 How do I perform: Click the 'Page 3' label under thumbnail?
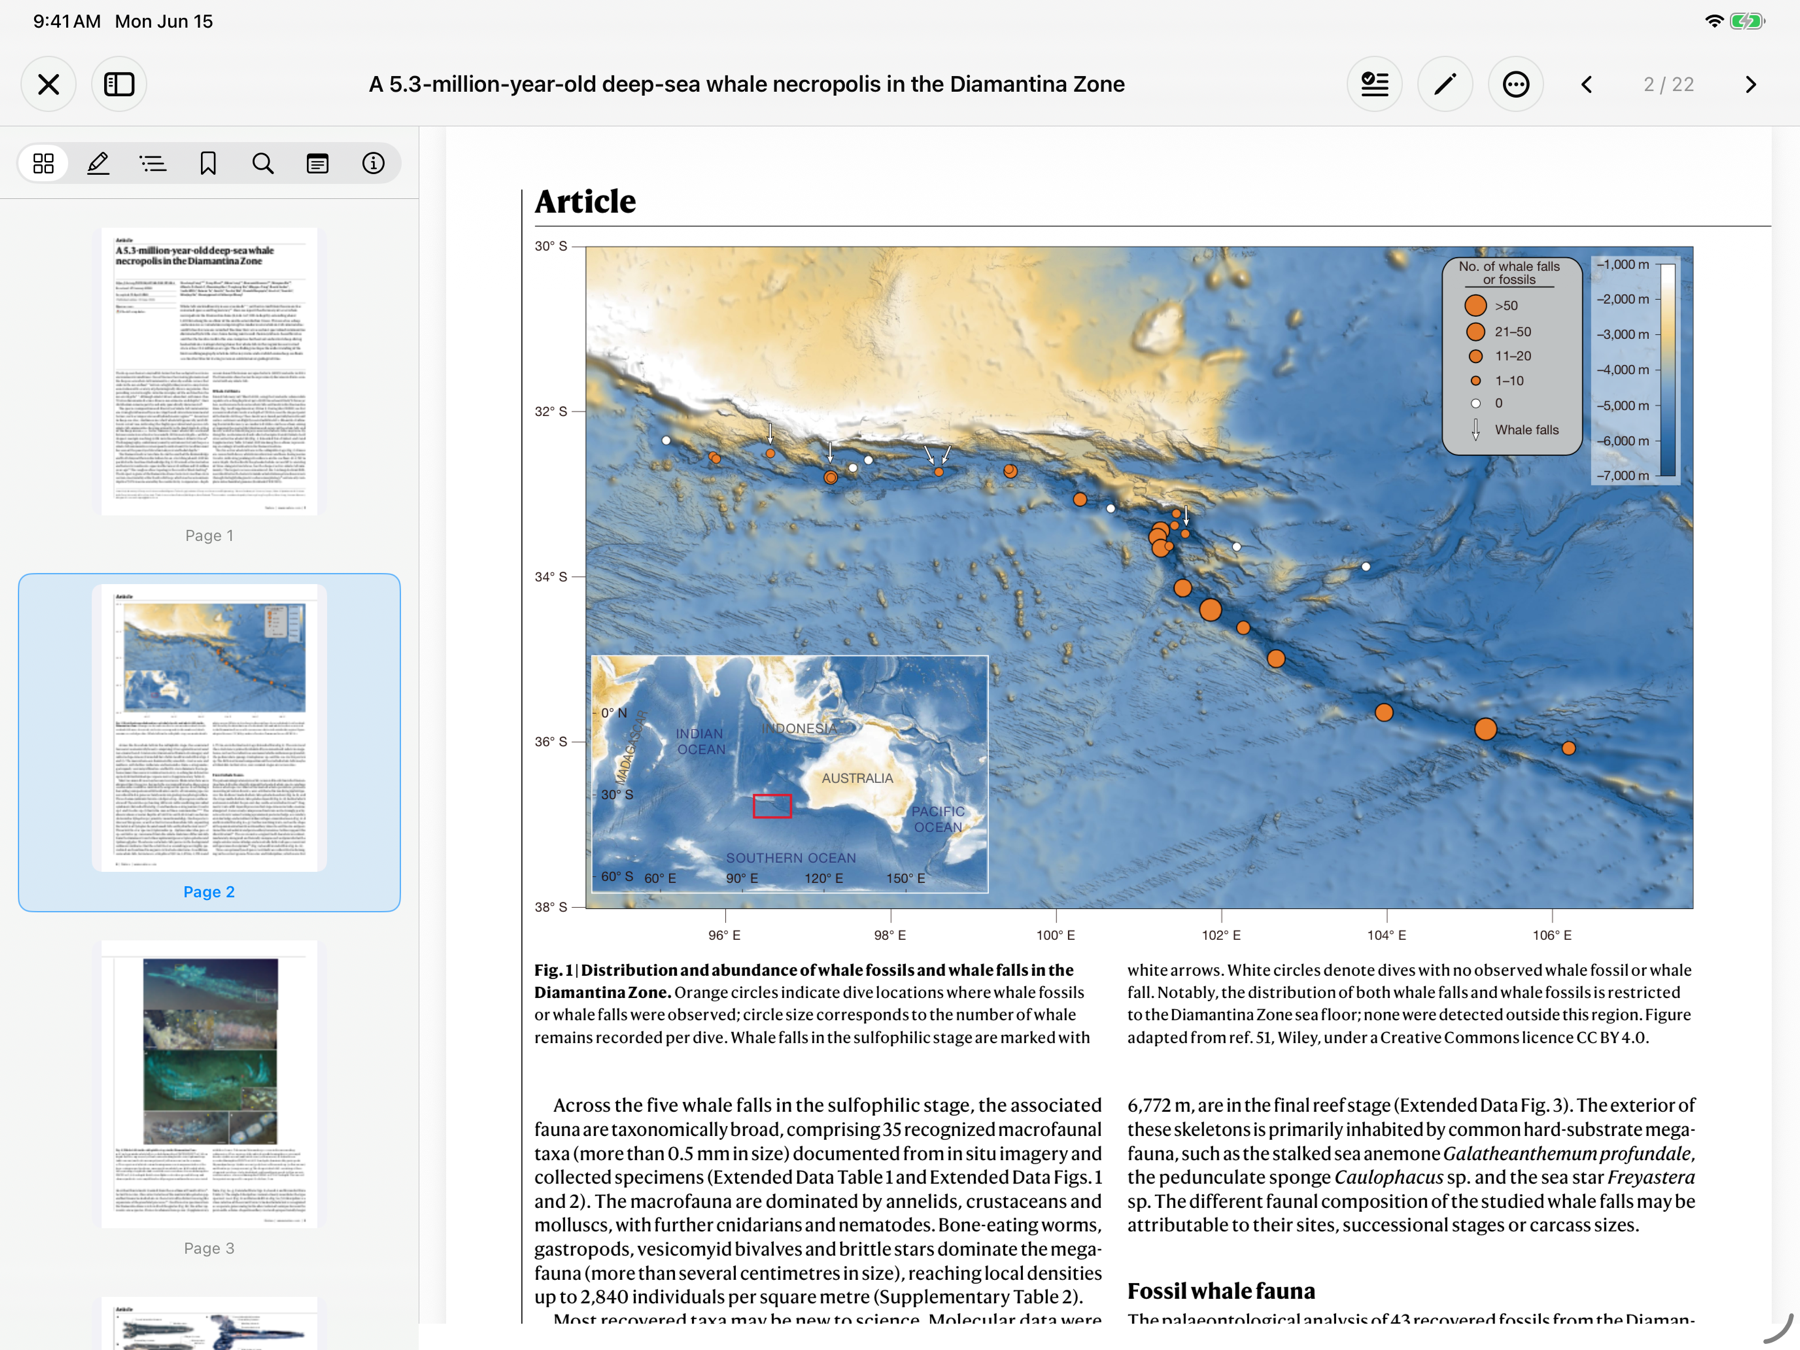coord(209,1249)
